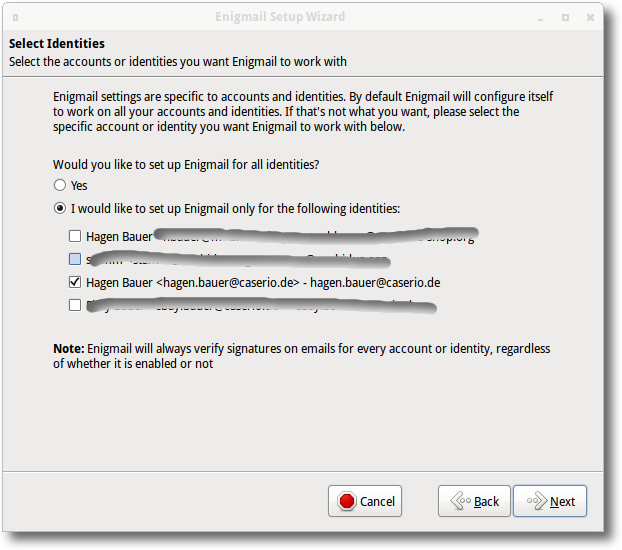Select the Yes radio button
622x550 pixels.
click(60, 185)
